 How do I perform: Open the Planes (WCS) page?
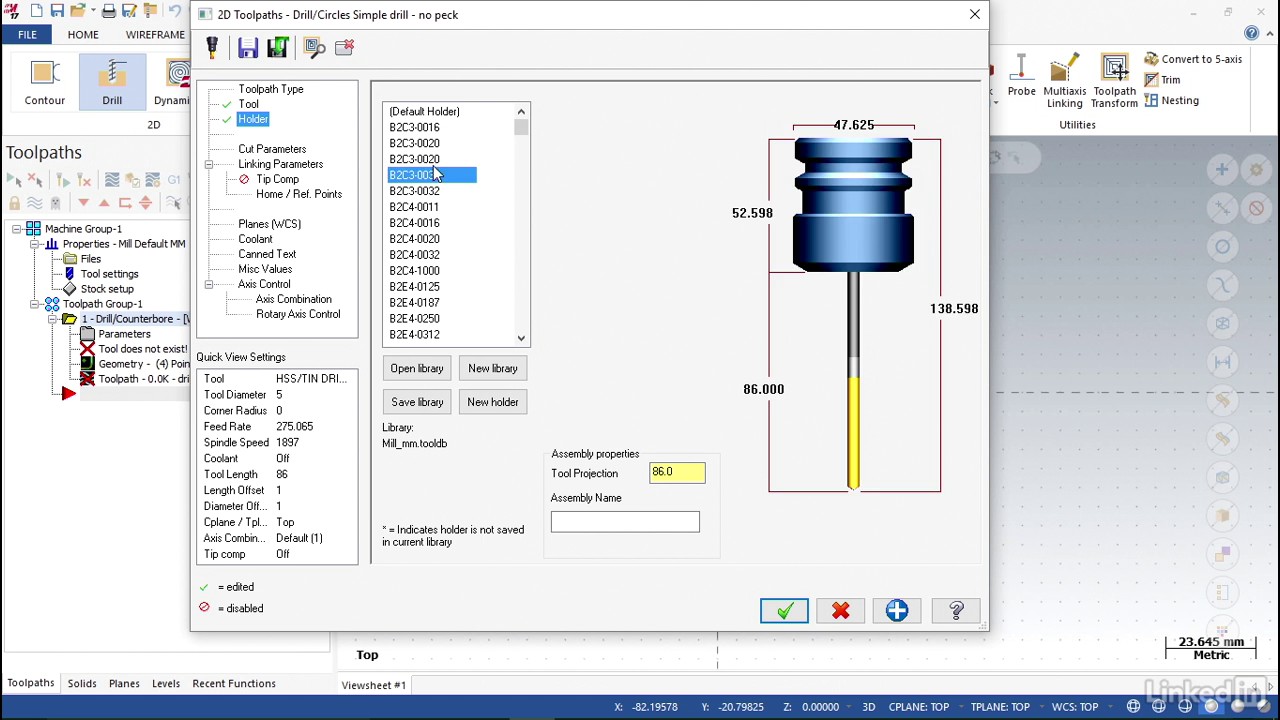[x=270, y=224]
